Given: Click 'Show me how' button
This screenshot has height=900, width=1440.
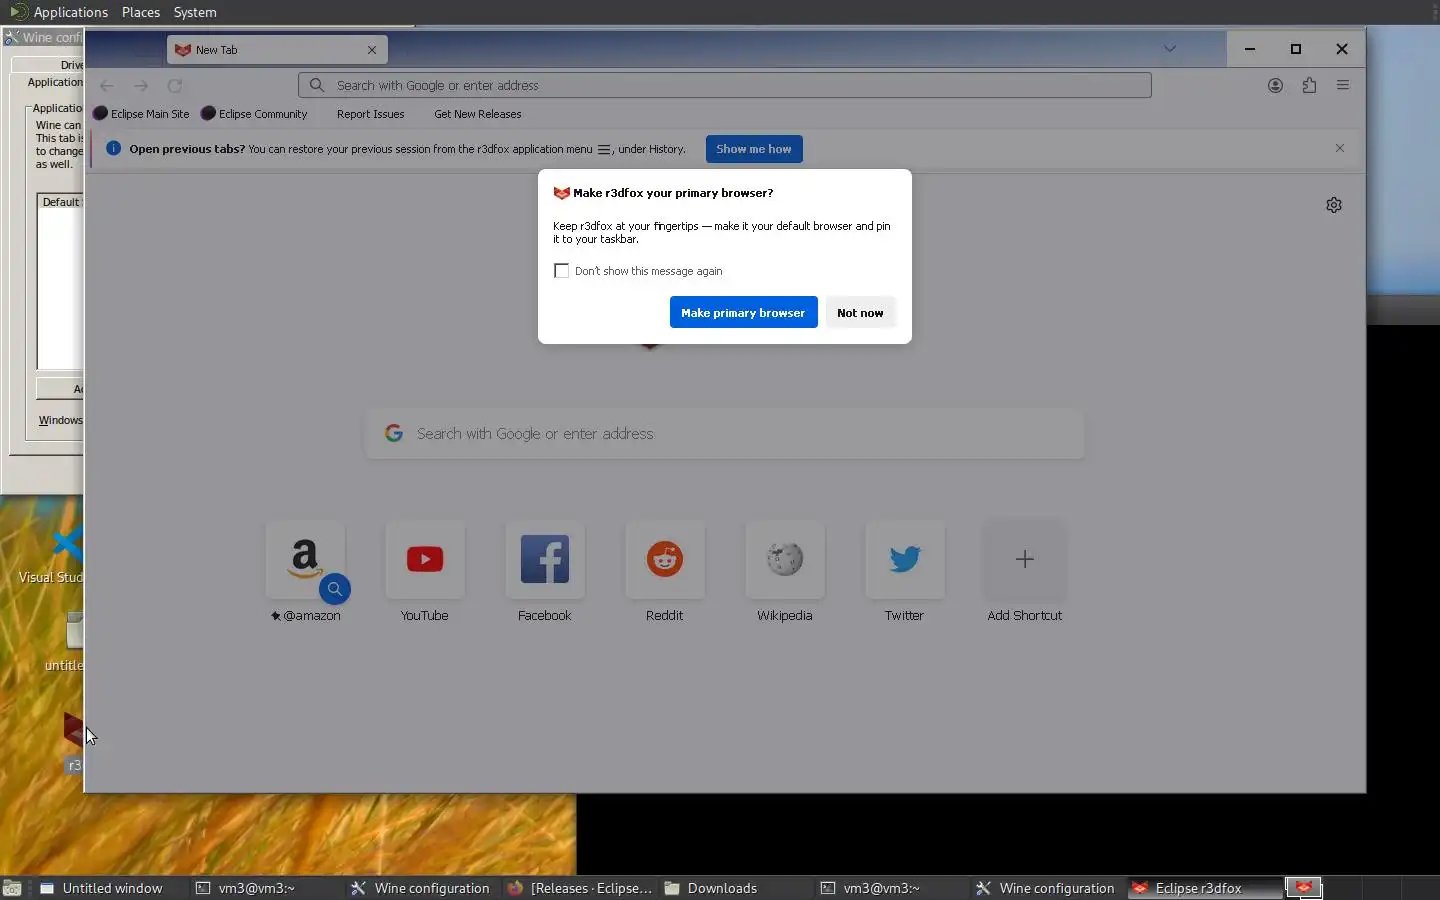Looking at the screenshot, I should click(x=753, y=149).
